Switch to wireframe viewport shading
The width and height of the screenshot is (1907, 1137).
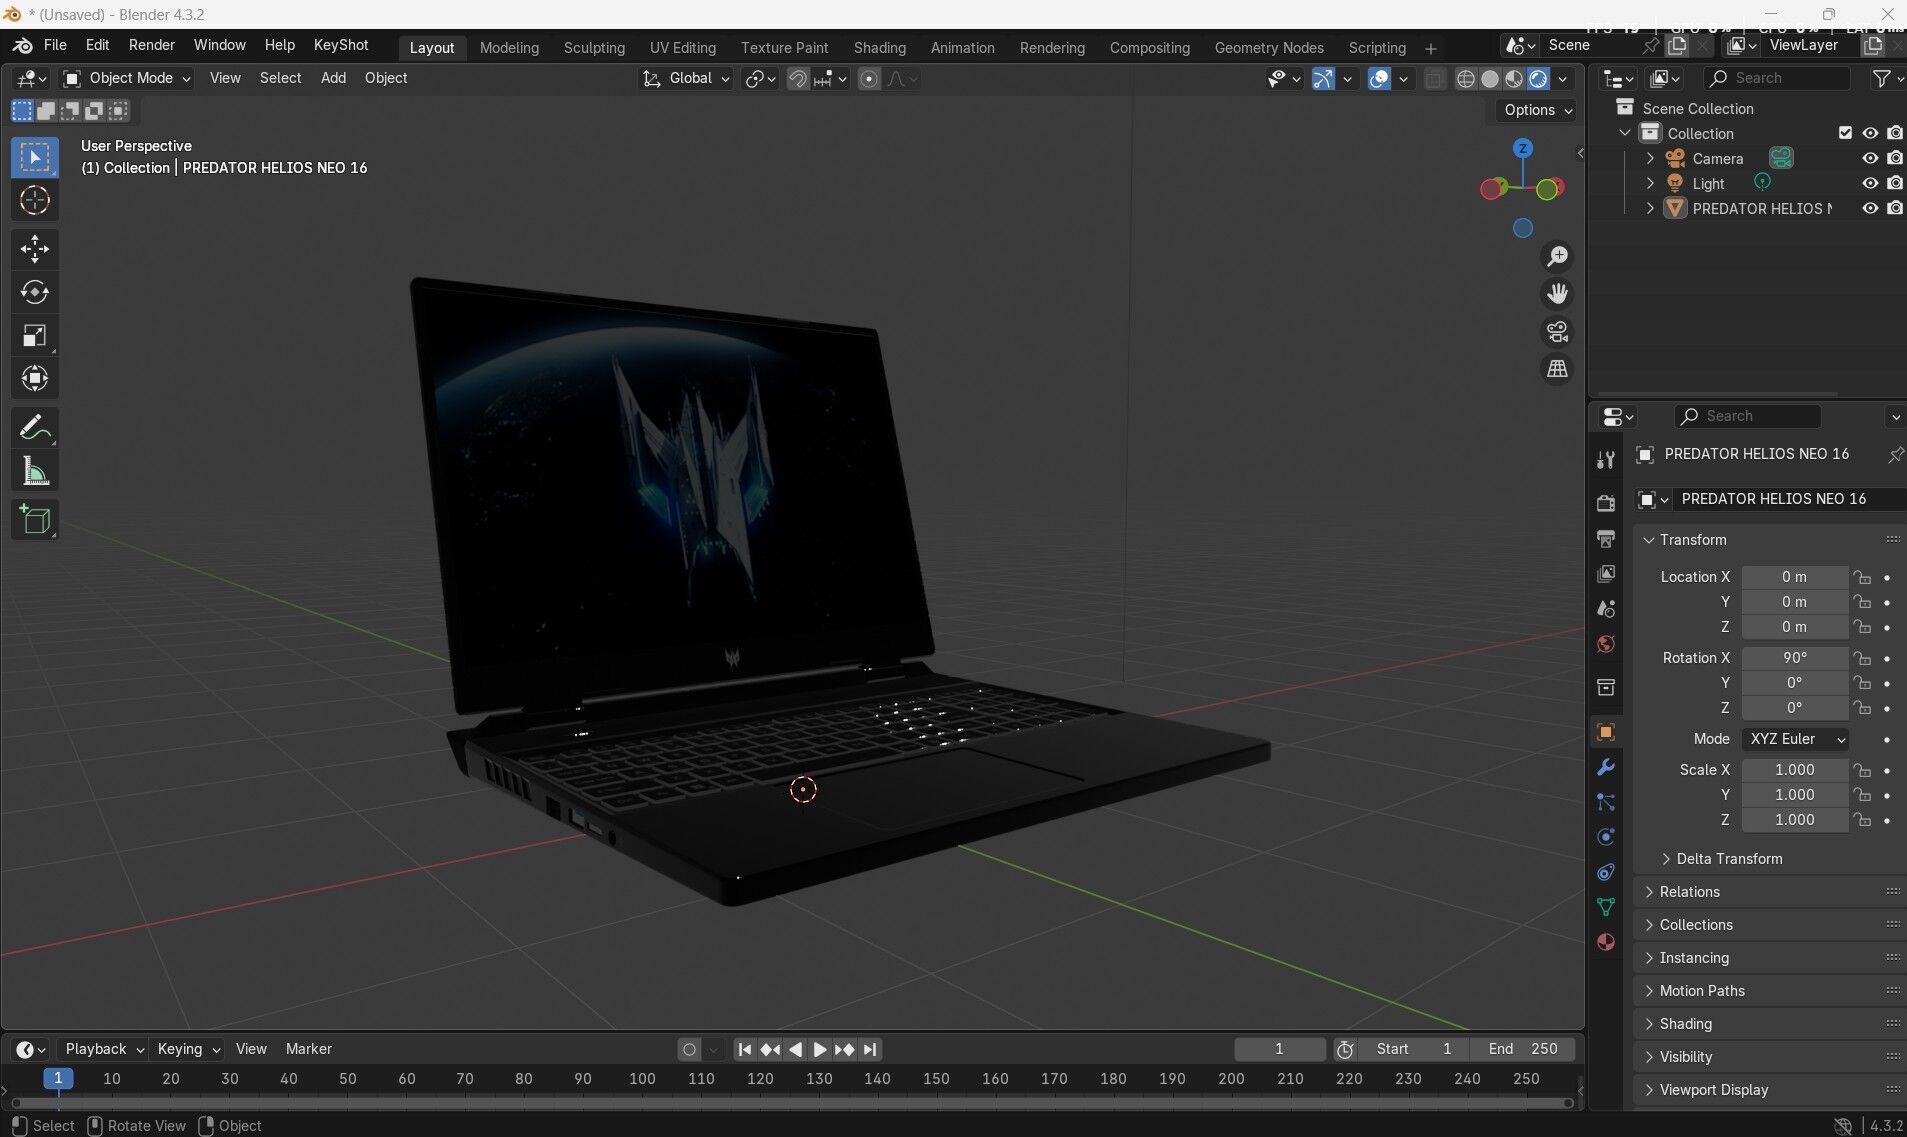click(1466, 79)
